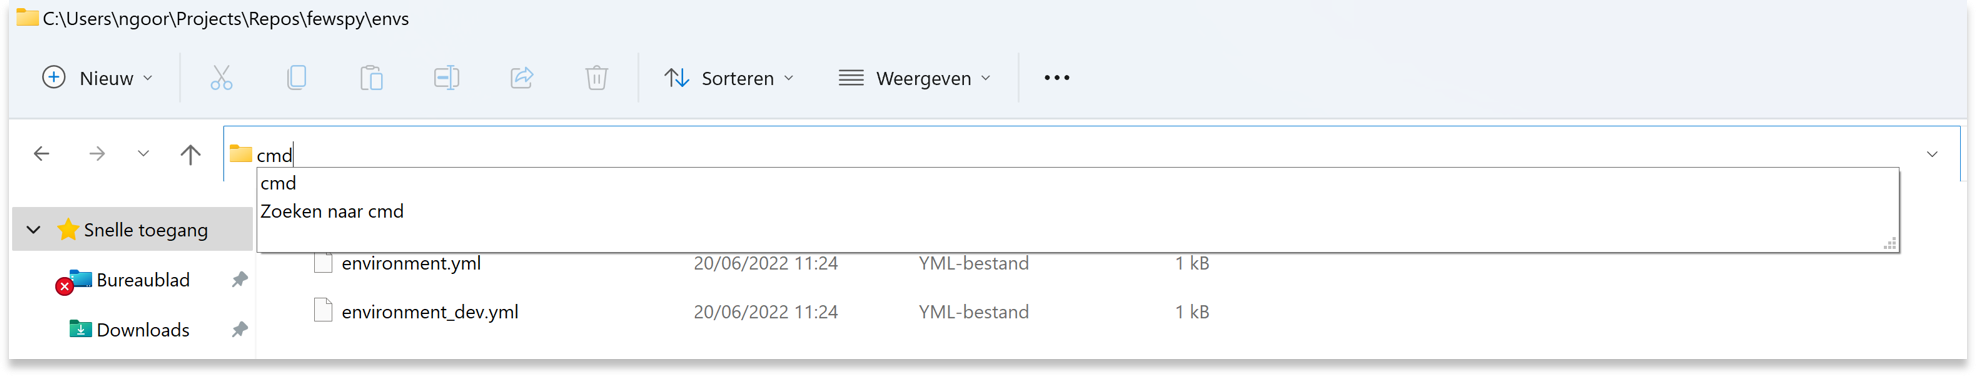
Task: Expand address bar history chevron
Action: pyautogui.click(x=1932, y=154)
